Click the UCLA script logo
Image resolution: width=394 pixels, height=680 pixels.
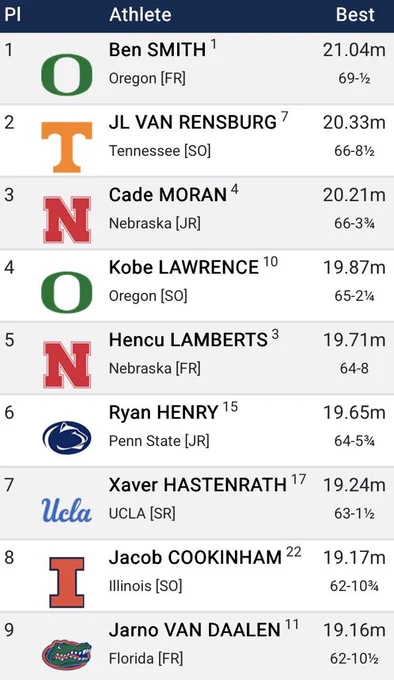[67, 510]
